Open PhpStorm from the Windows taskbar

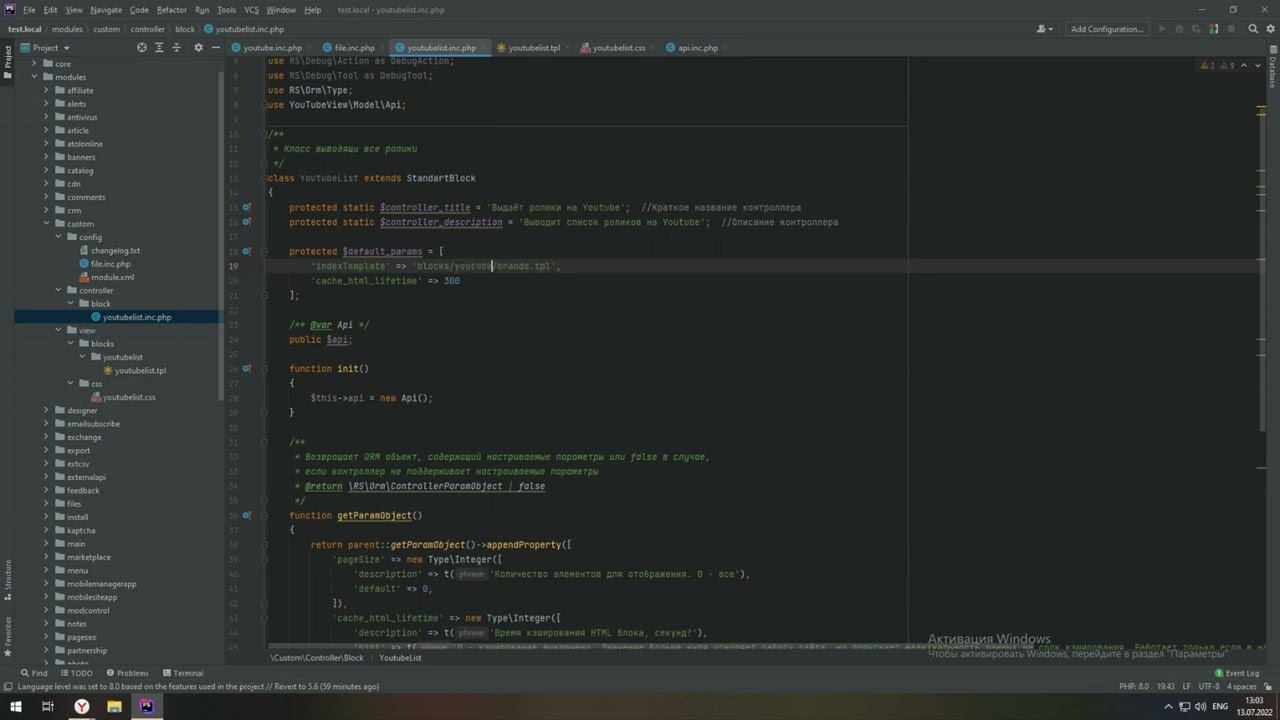coord(147,706)
